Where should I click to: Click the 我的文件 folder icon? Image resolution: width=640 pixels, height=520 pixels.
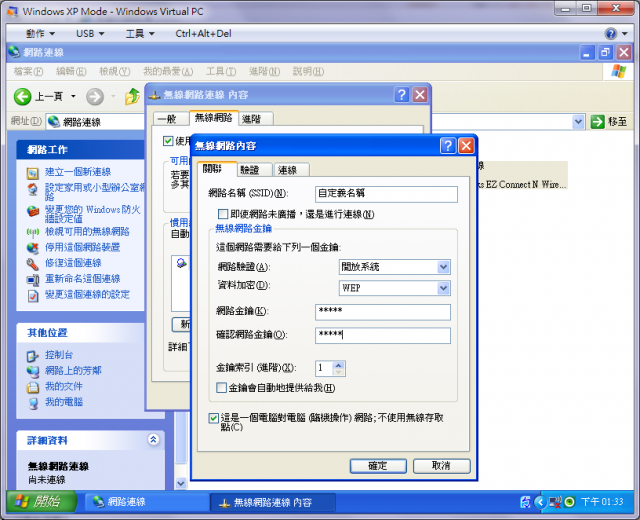coord(33,387)
